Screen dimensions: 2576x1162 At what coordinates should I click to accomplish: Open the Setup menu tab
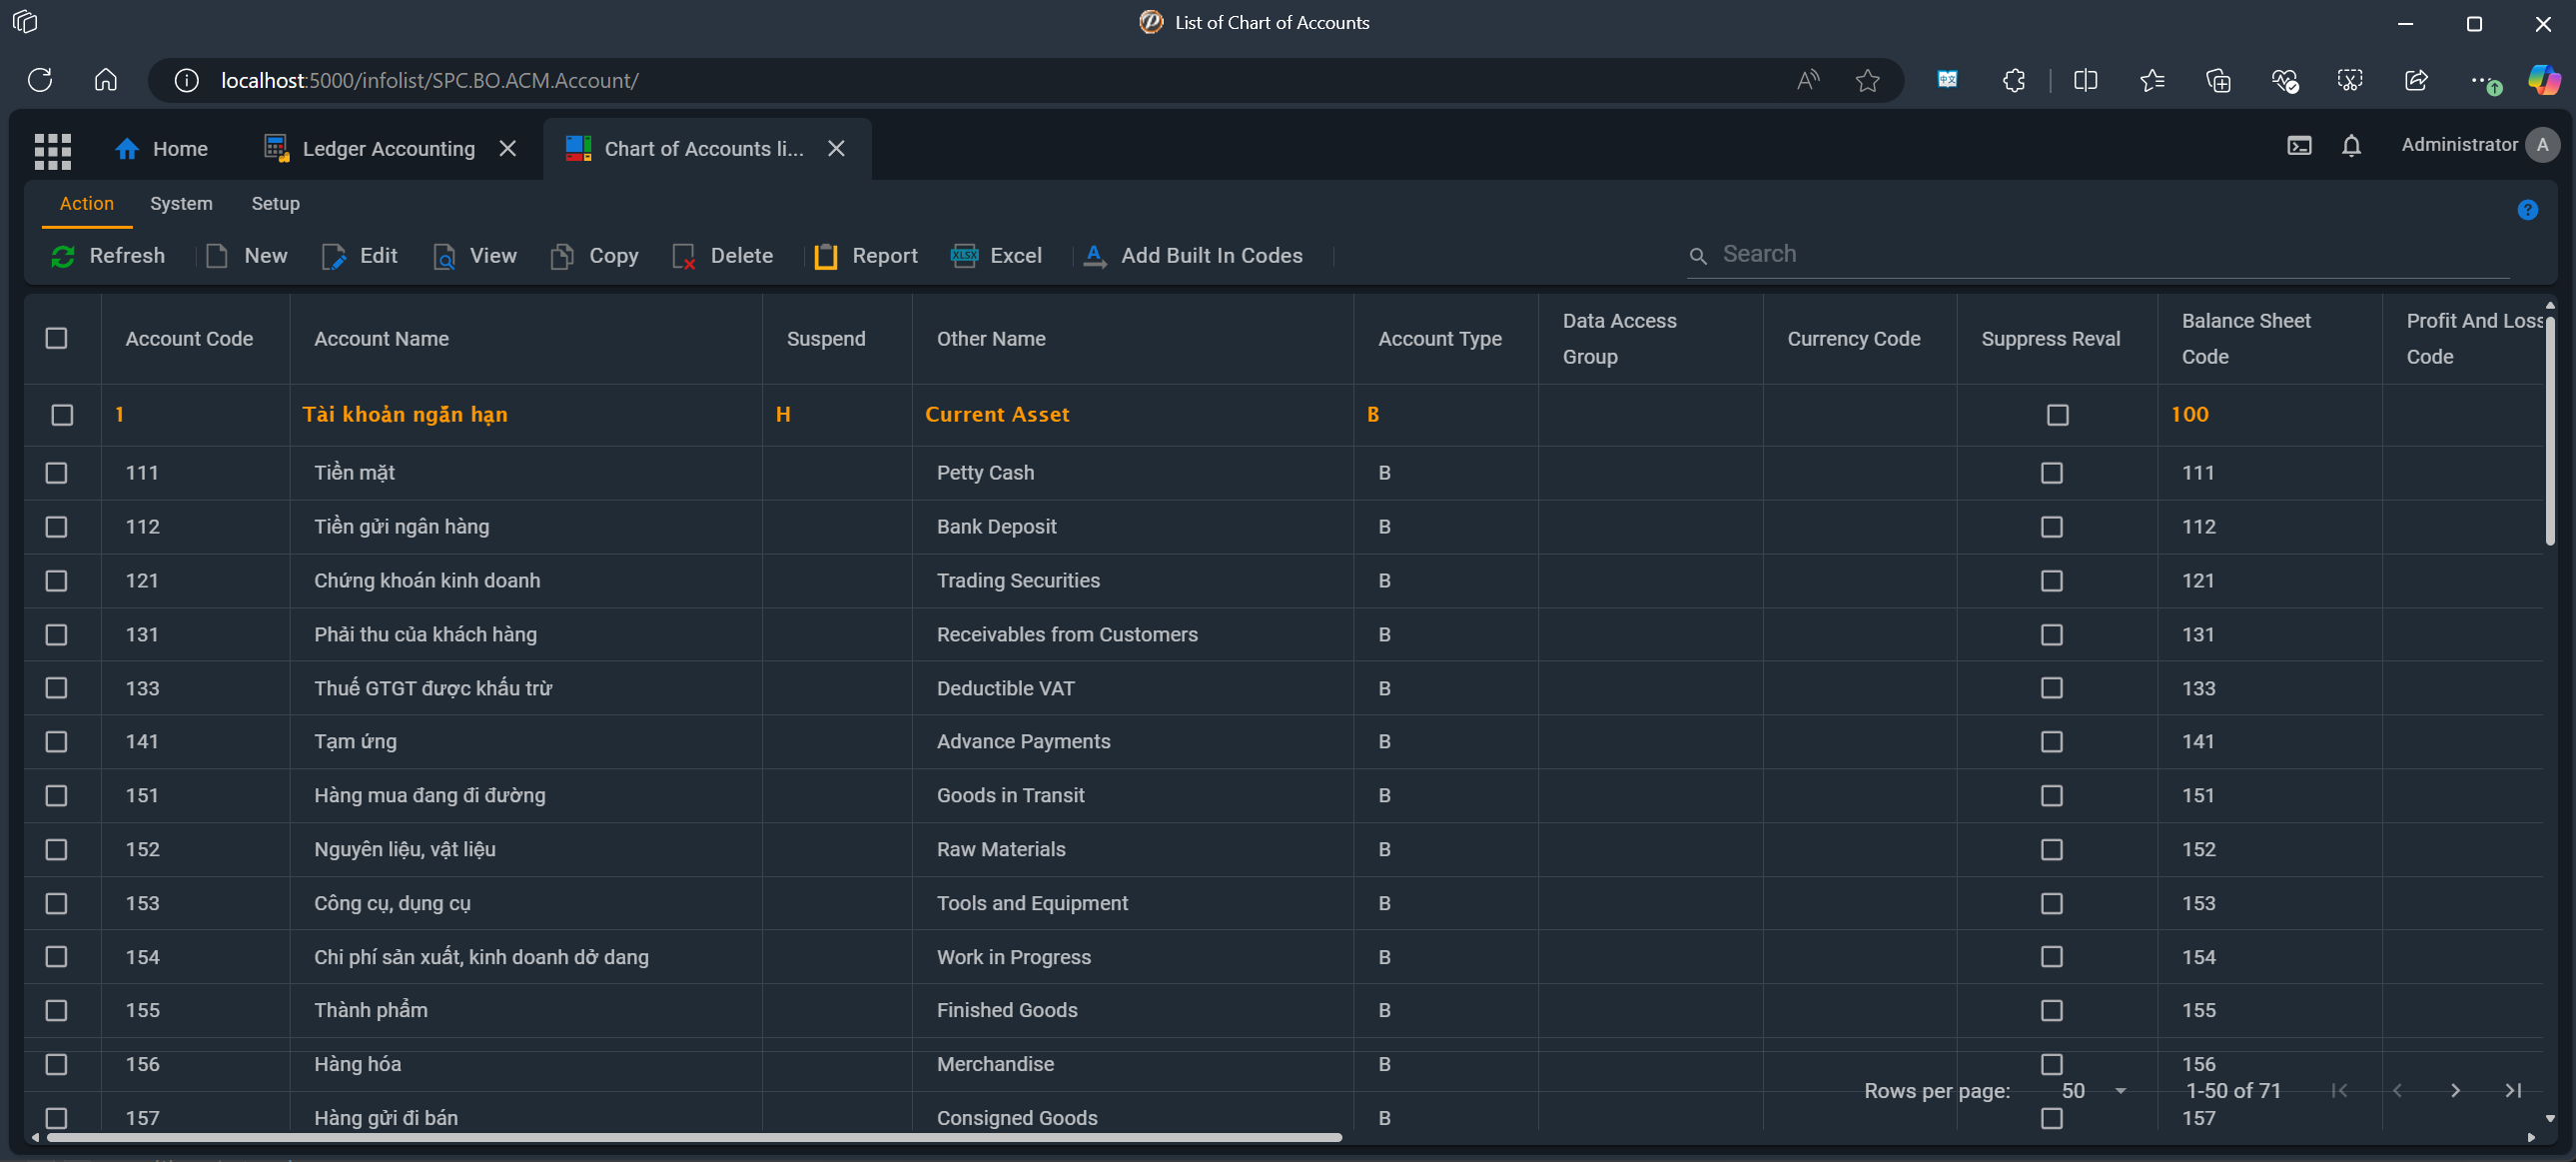pos(275,204)
